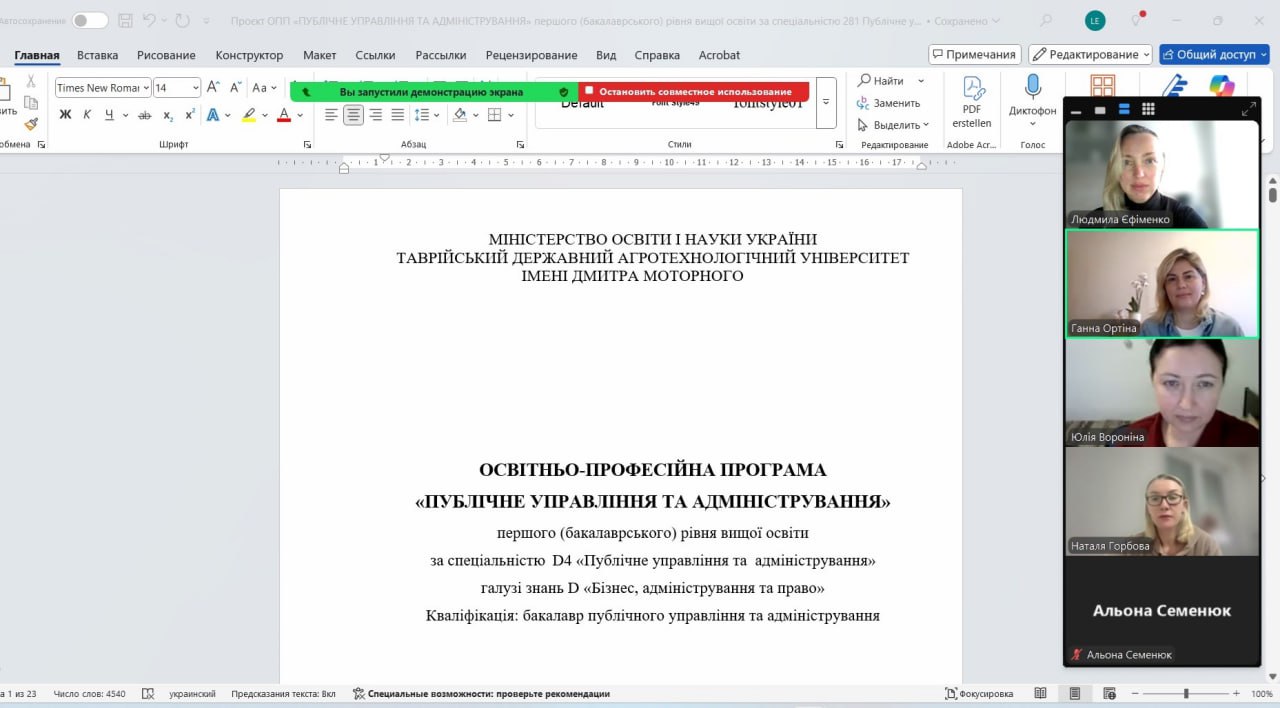This screenshot has height=708, width=1280.
Task: Apply paragraph shading fill color
Action: tap(460, 115)
